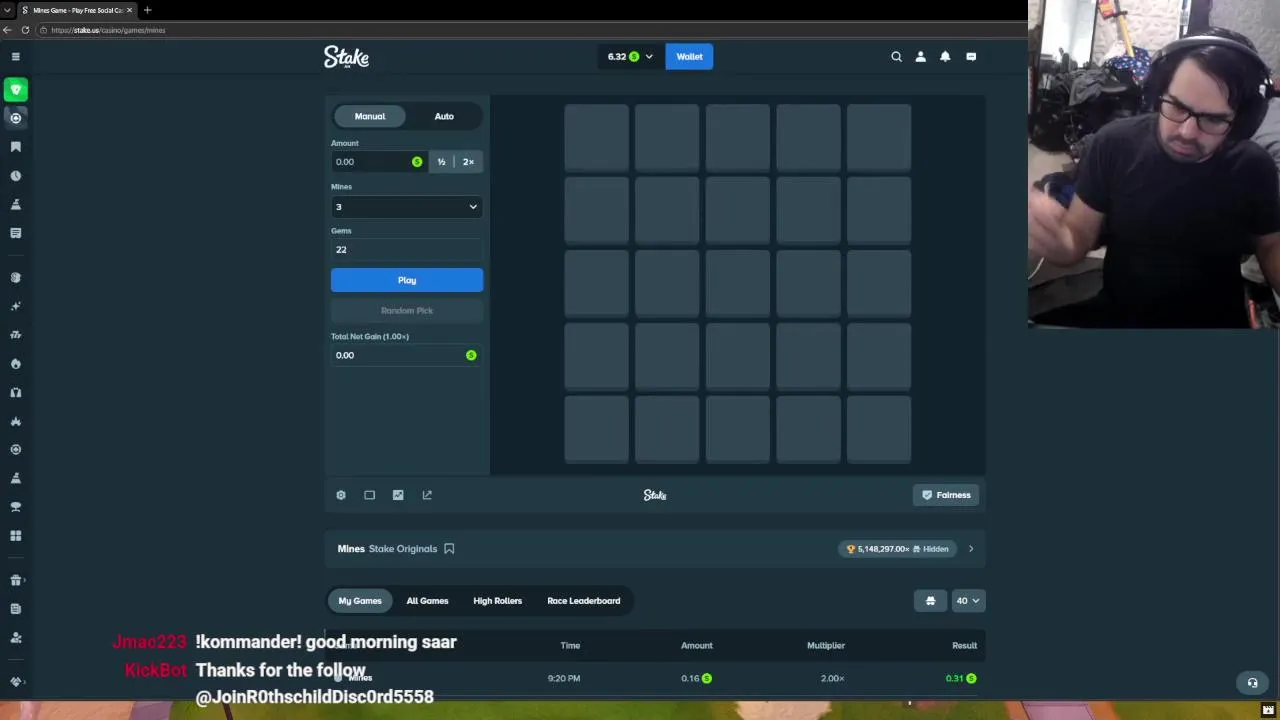Select the All Games tab
Image resolution: width=1280 pixels, height=720 pixels.
[427, 601]
